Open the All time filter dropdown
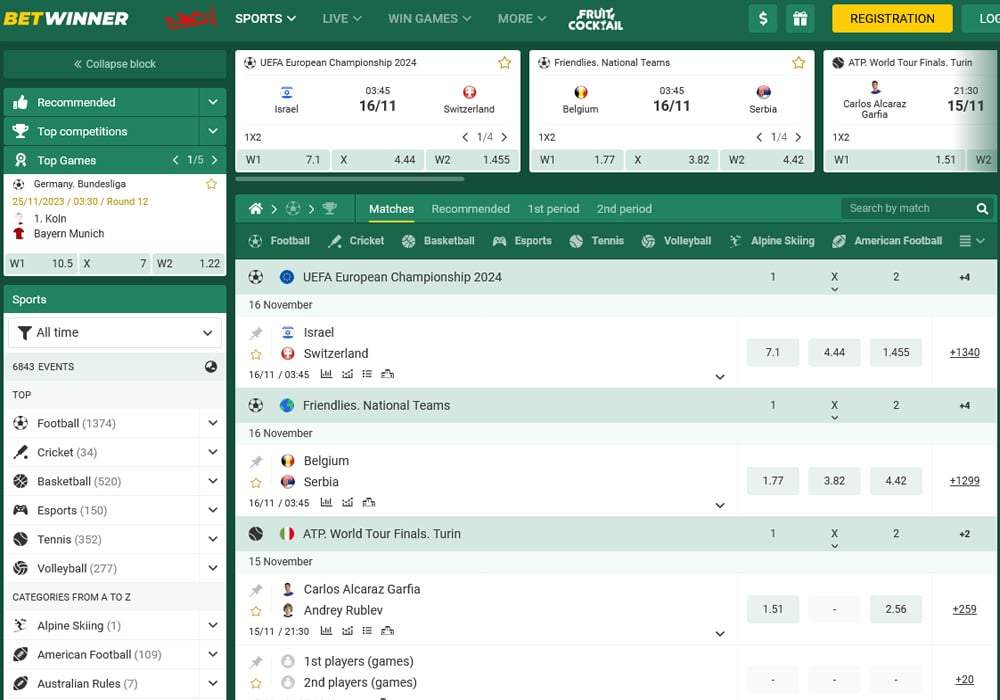1000x700 pixels. tap(115, 333)
